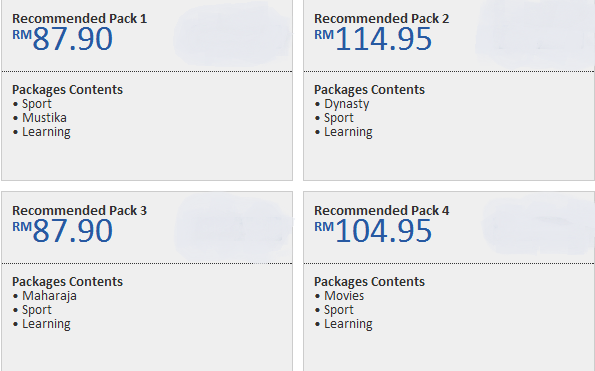Open the Recommended Pack 2 heading
This screenshot has height=371, width=595.
pos(381,19)
